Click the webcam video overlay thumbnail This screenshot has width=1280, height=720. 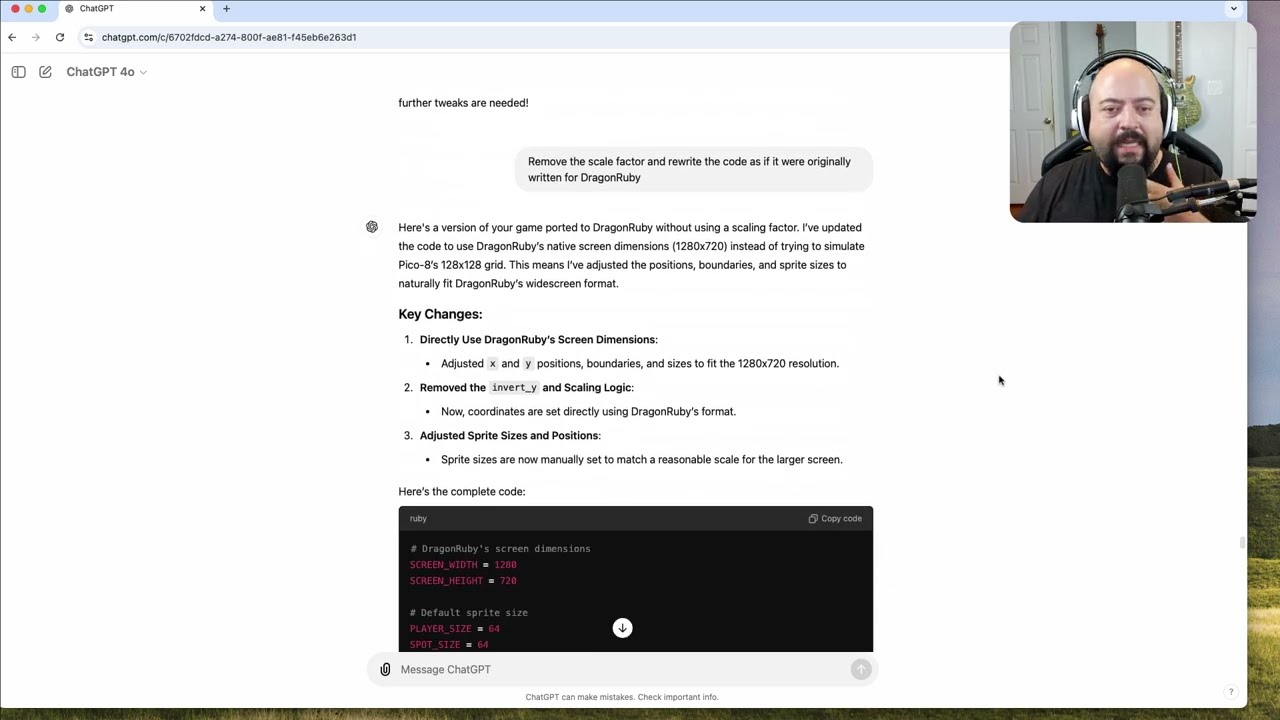[x=1133, y=121]
